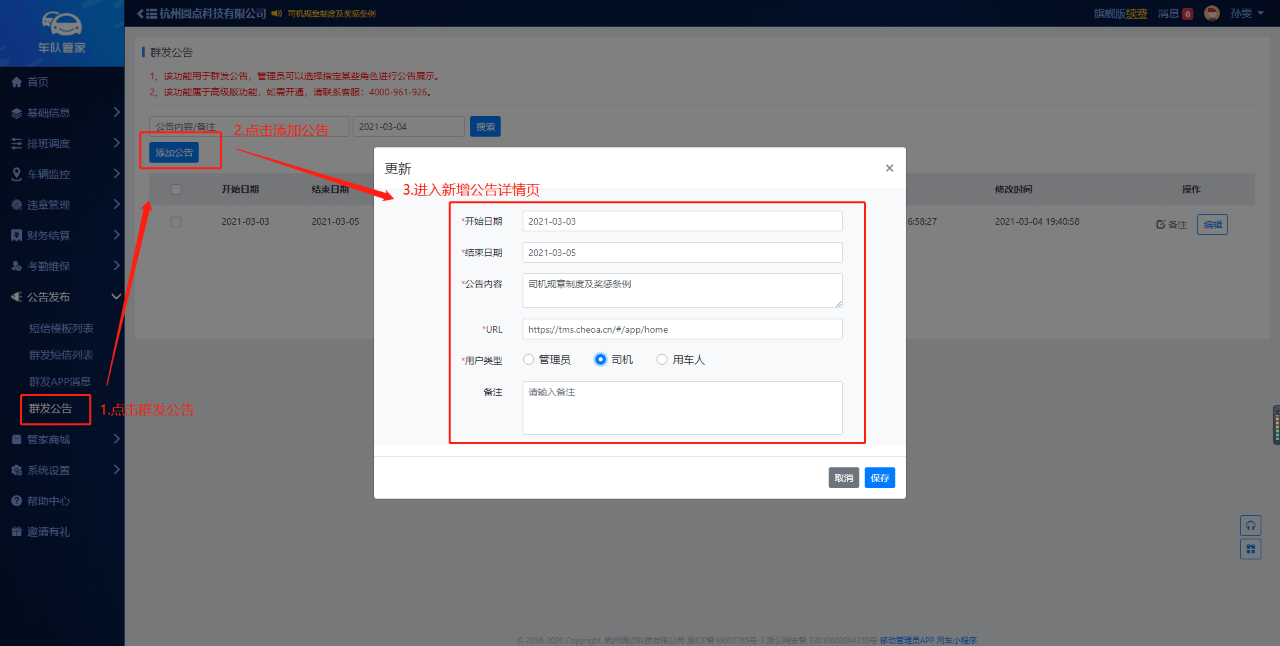
Task: Click the gift icon at bottom right
Action: [x=1250, y=549]
